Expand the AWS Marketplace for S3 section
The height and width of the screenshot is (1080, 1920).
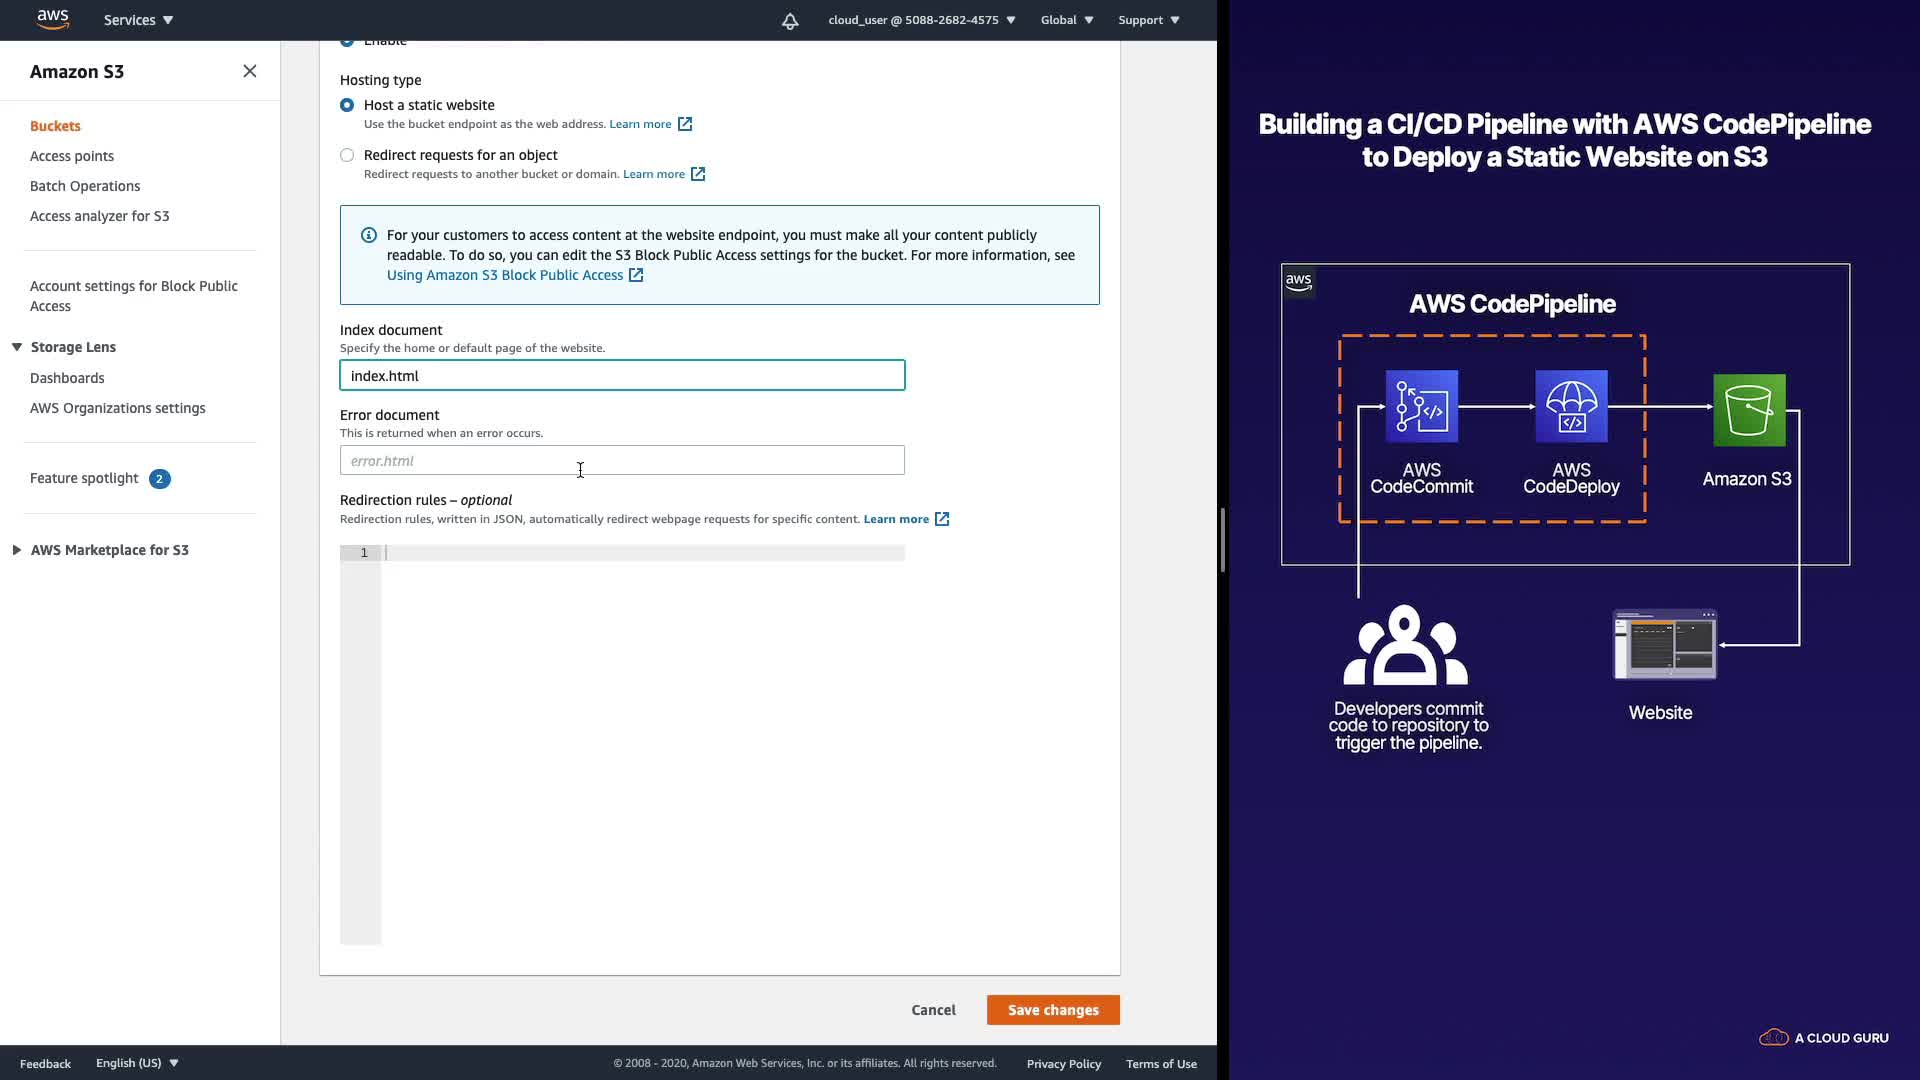pos(17,550)
